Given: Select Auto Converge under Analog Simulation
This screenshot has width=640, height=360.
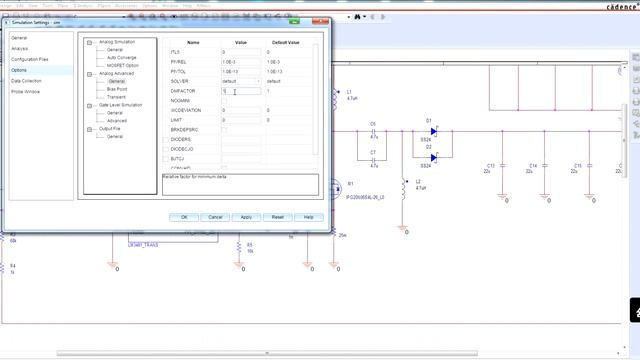Looking at the screenshot, I should [122, 58].
